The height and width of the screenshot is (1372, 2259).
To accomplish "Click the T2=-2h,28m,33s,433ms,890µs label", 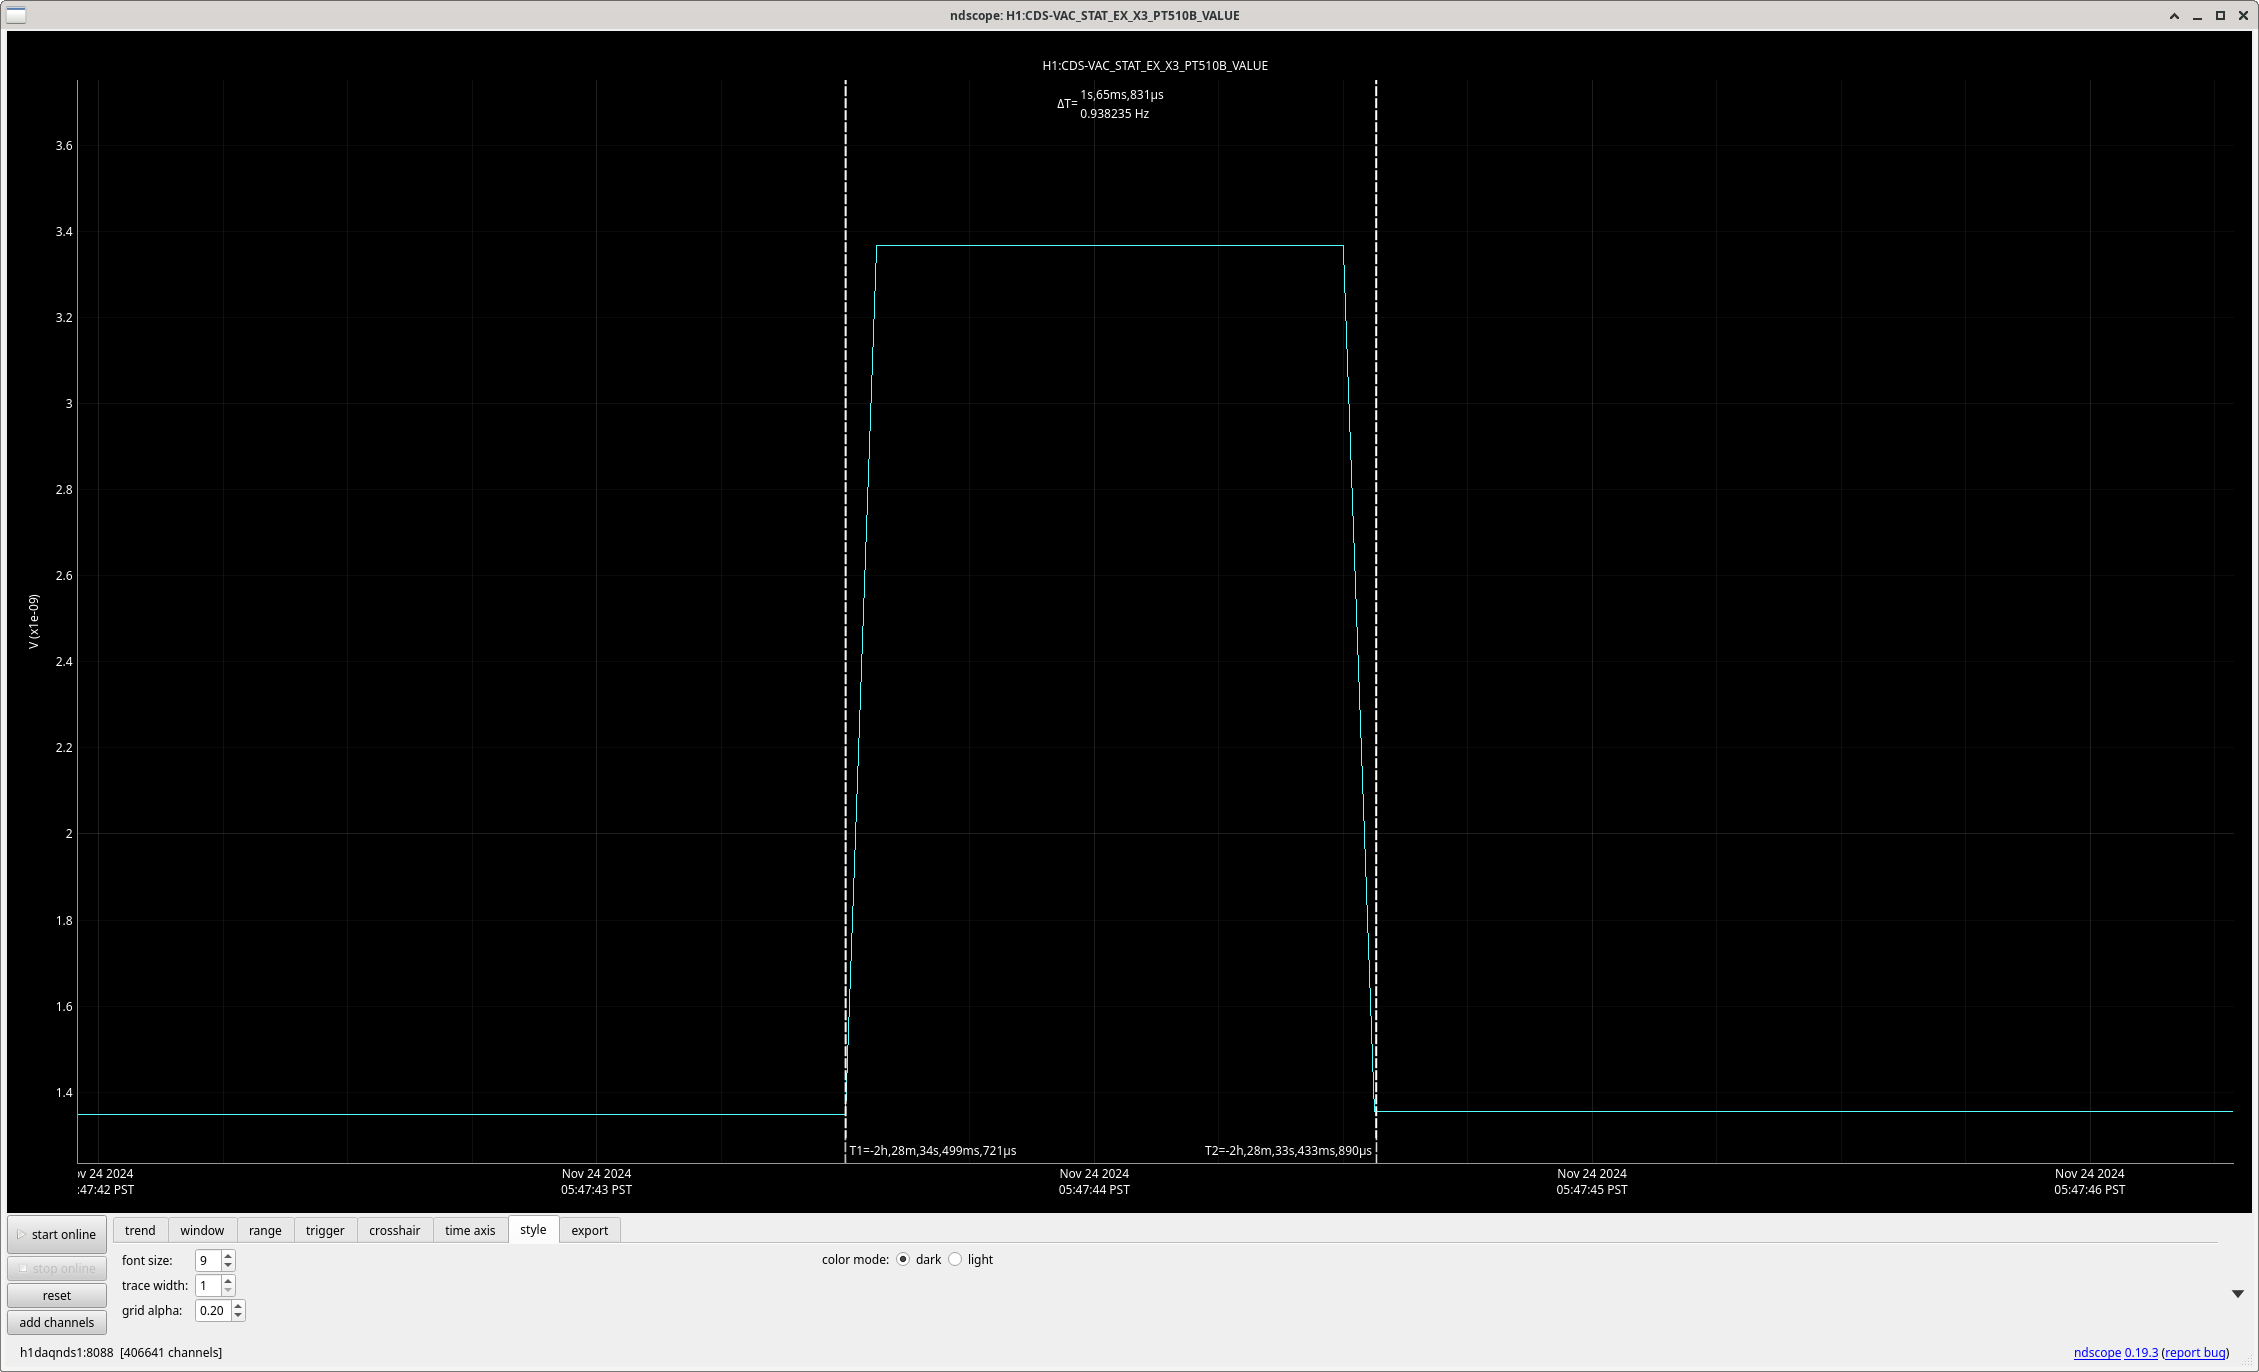I will (x=1288, y=1151).
